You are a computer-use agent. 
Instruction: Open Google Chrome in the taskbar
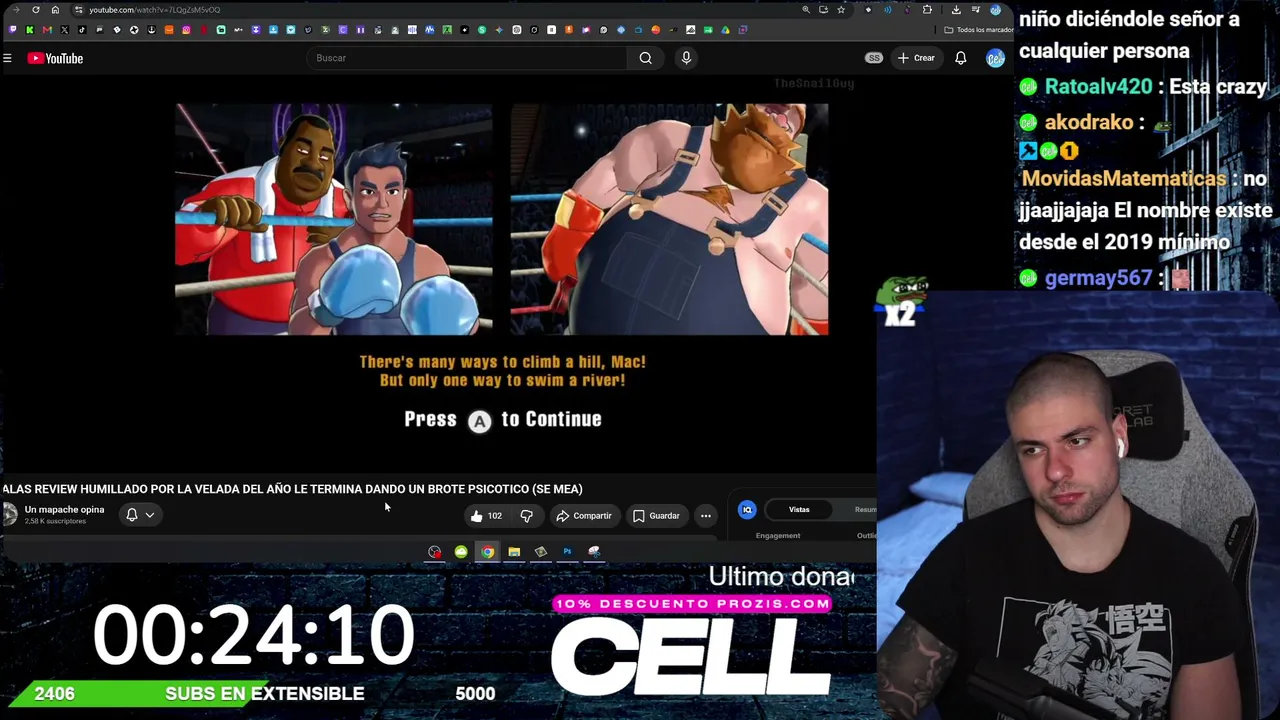(487, 552)
